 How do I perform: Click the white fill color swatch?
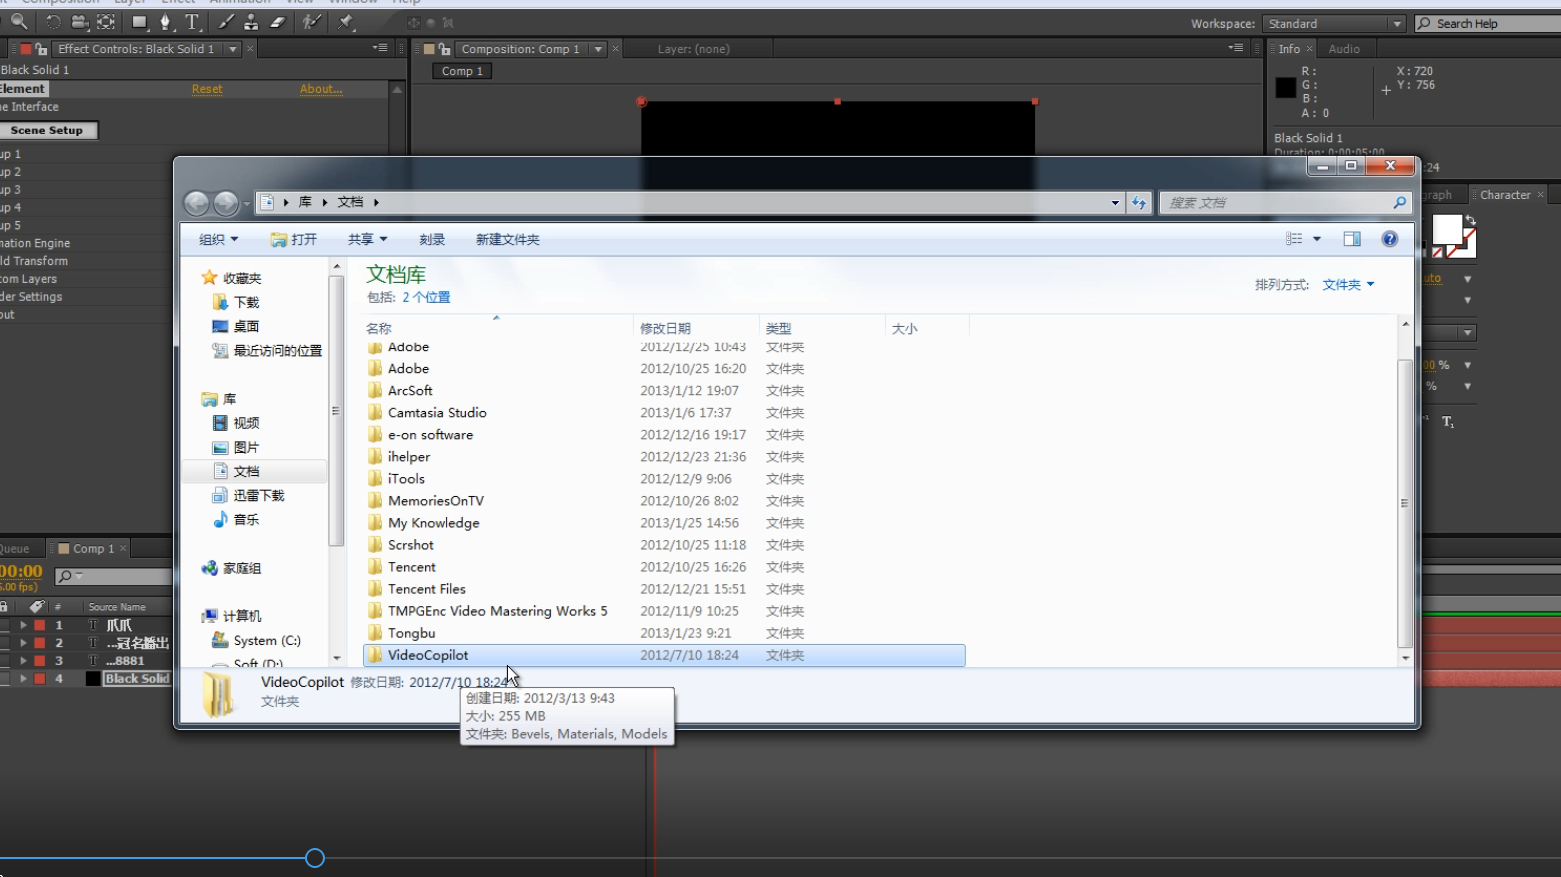[1447, 230]
